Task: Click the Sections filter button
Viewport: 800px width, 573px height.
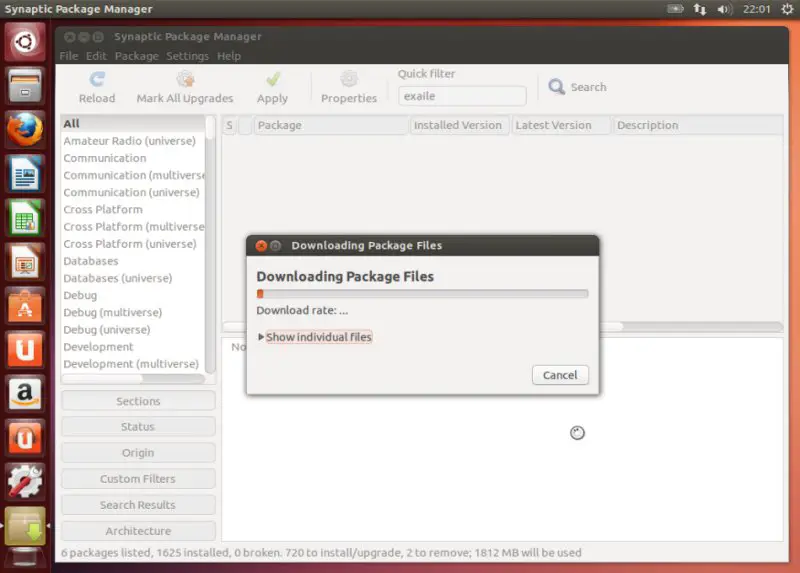Action: pyautogui.click(x=138, y=401)
